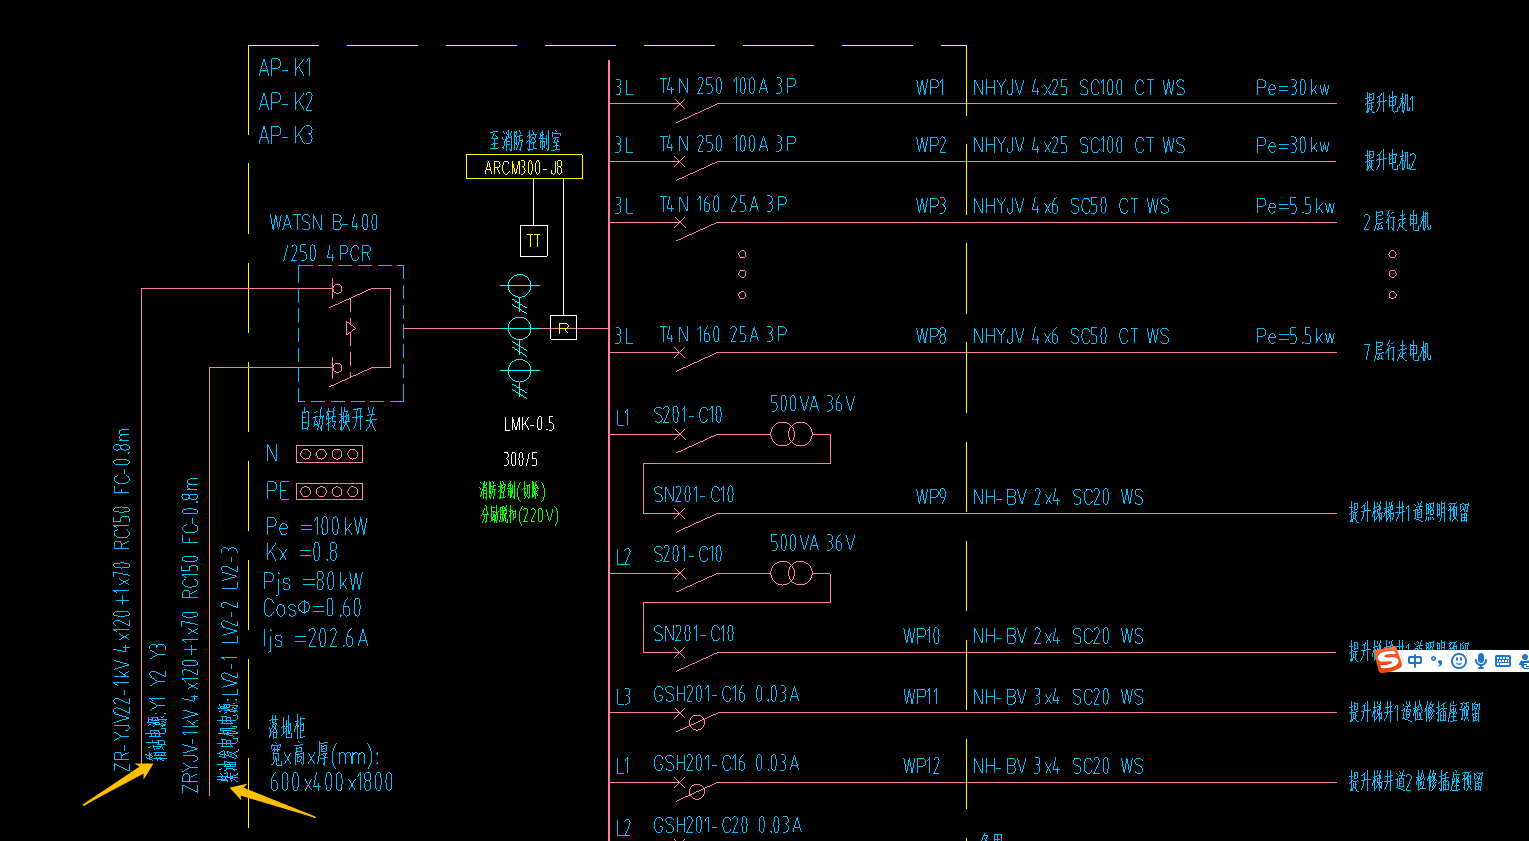Select the TT symbol box
Viewport: 1529px width, 841px height.
tap(534, 241)
